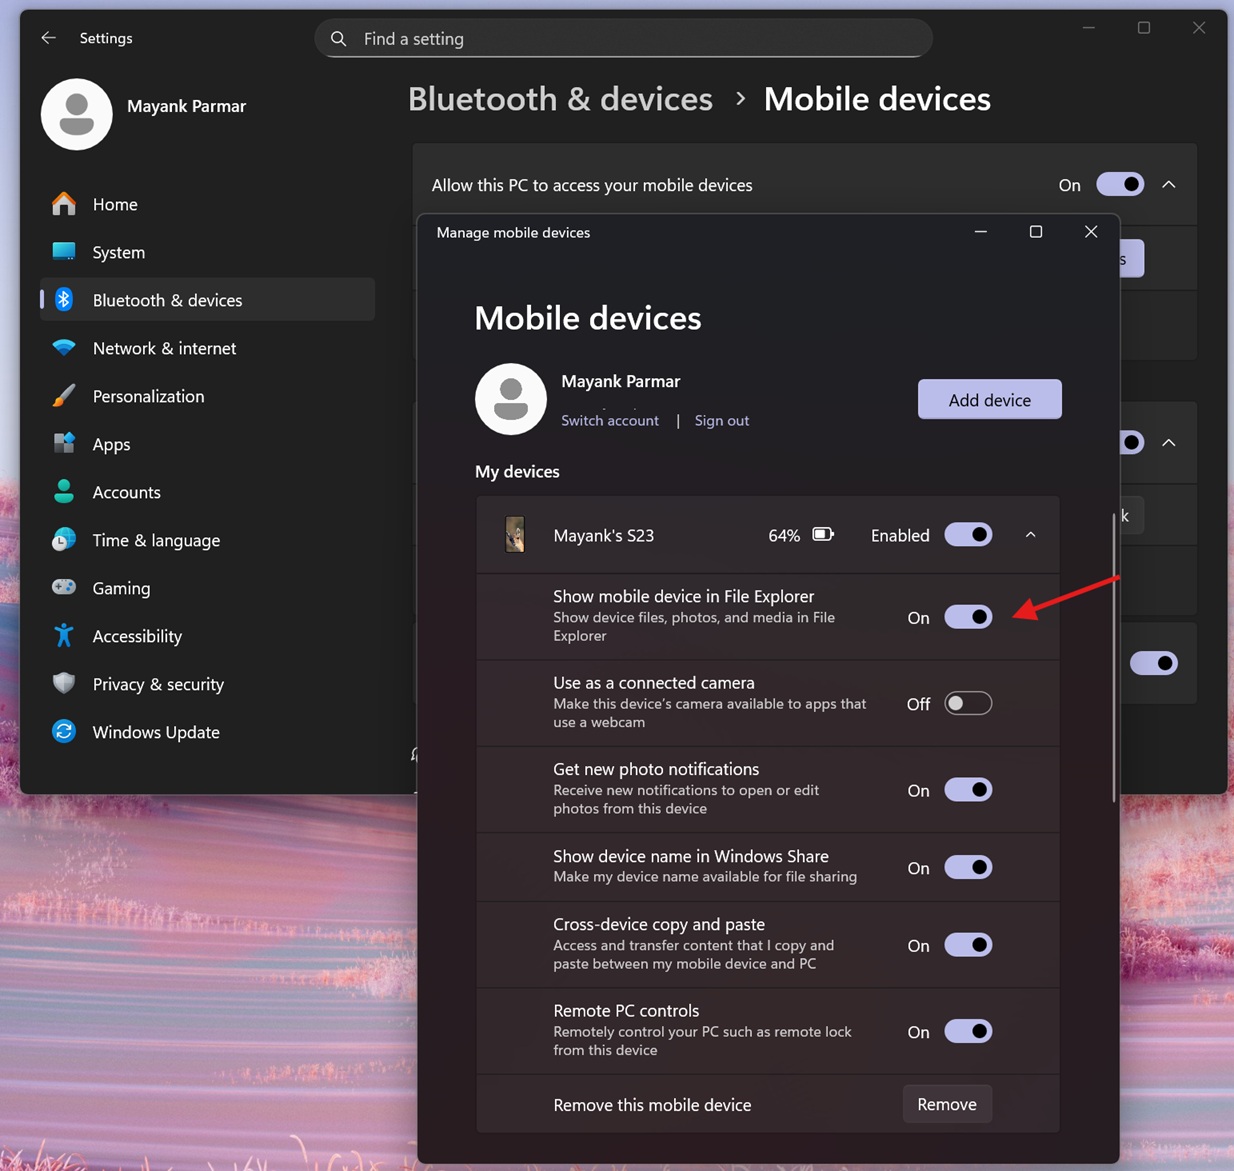Collapse the Mayank's S23 device details
Image resolution: width=1234 pixels, height=1171 pixels.
click(1030, 534)
